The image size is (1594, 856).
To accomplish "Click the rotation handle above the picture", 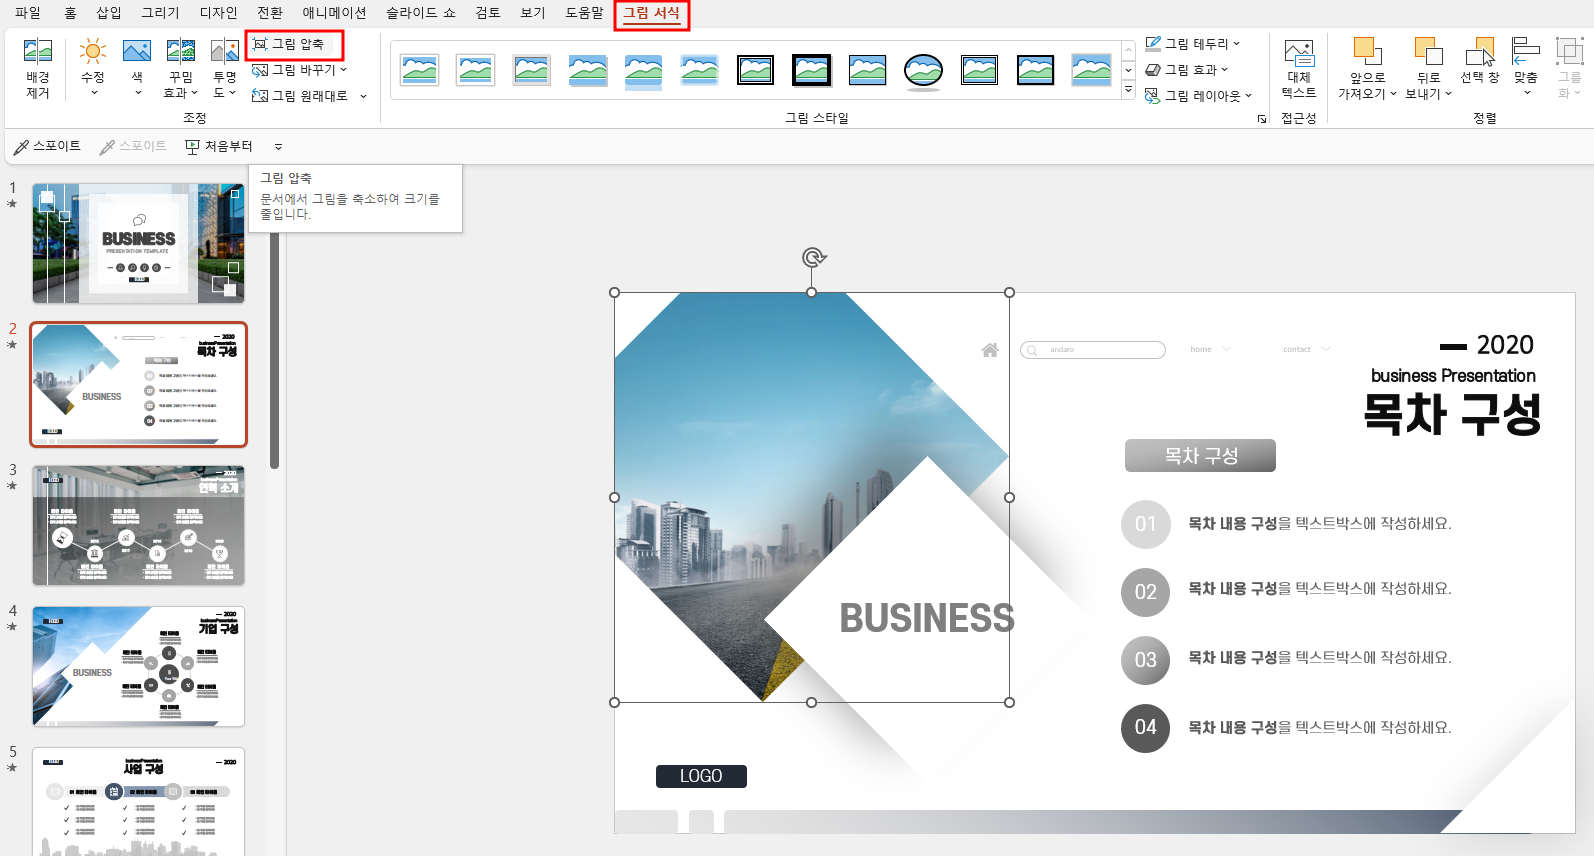I will [x=814, y=258].
